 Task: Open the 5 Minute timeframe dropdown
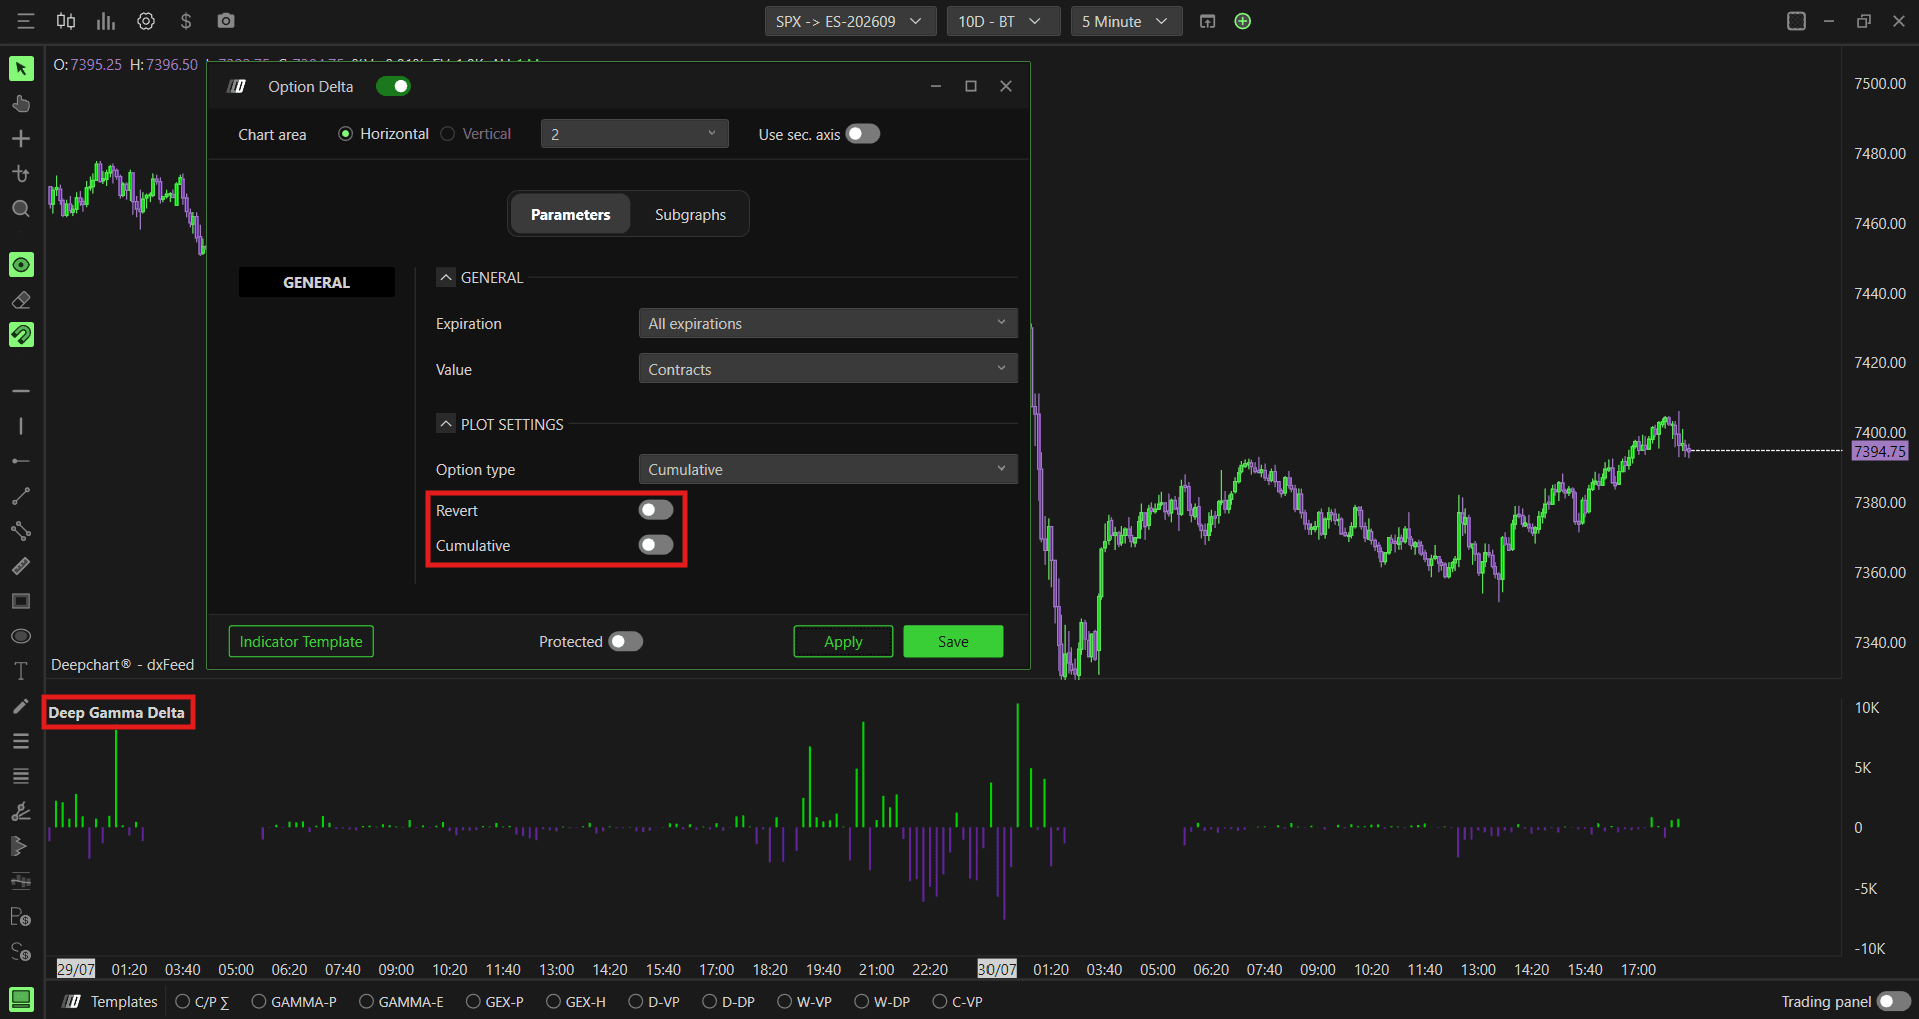[1126, 21]
